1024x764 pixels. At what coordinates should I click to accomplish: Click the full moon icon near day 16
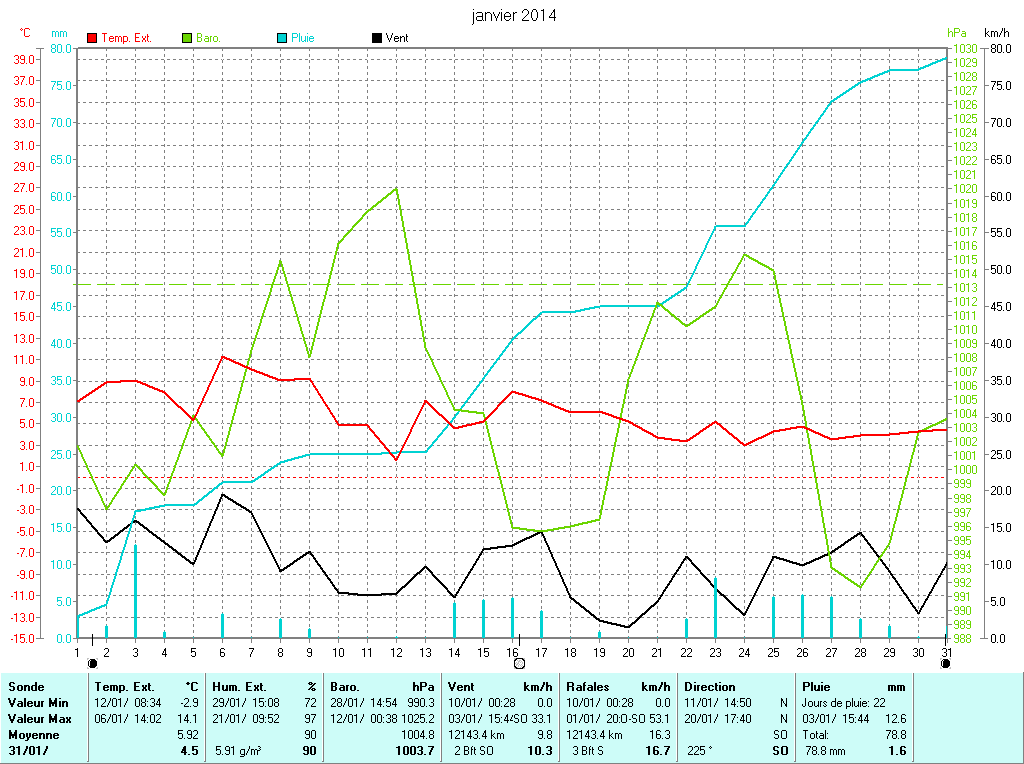pyautogui.click(x=519, y=662)
